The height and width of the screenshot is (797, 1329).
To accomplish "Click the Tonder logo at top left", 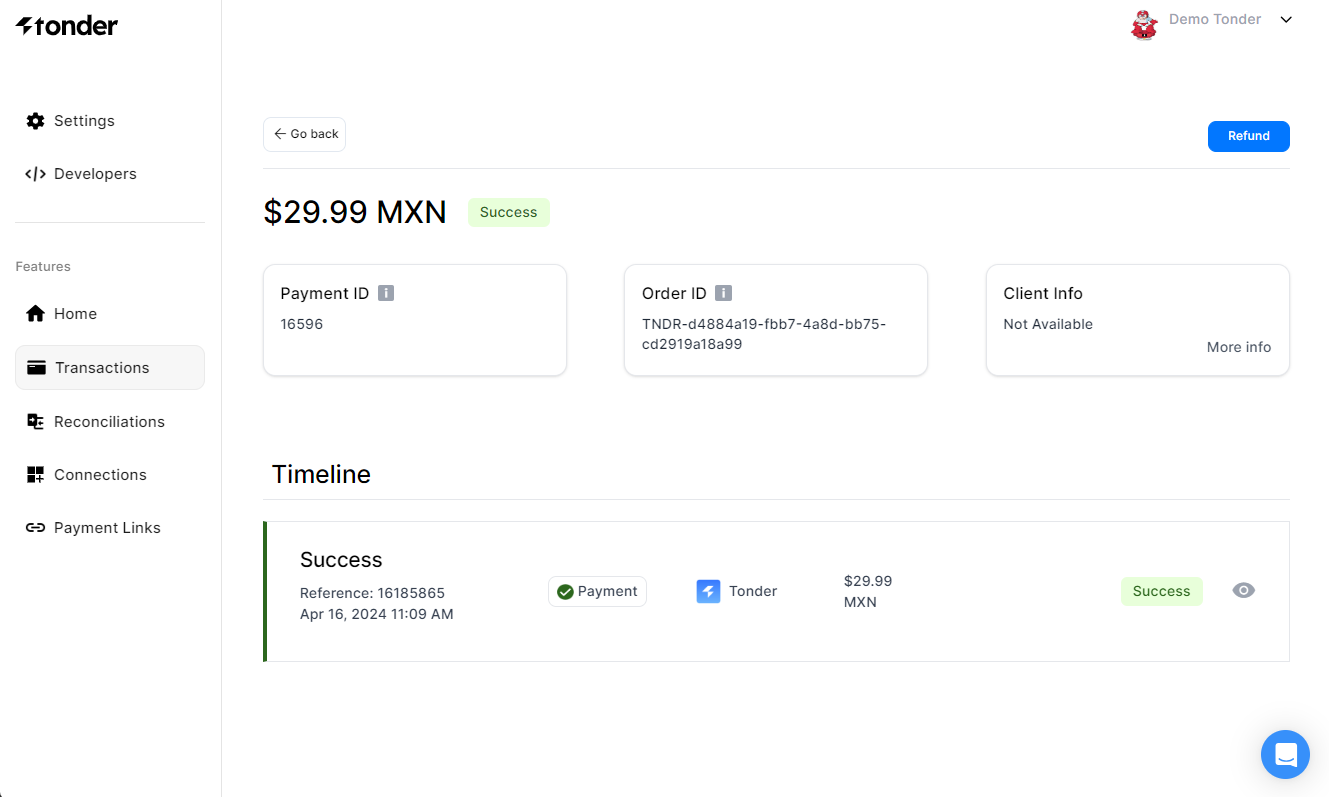I will click(x=67, y=26).
